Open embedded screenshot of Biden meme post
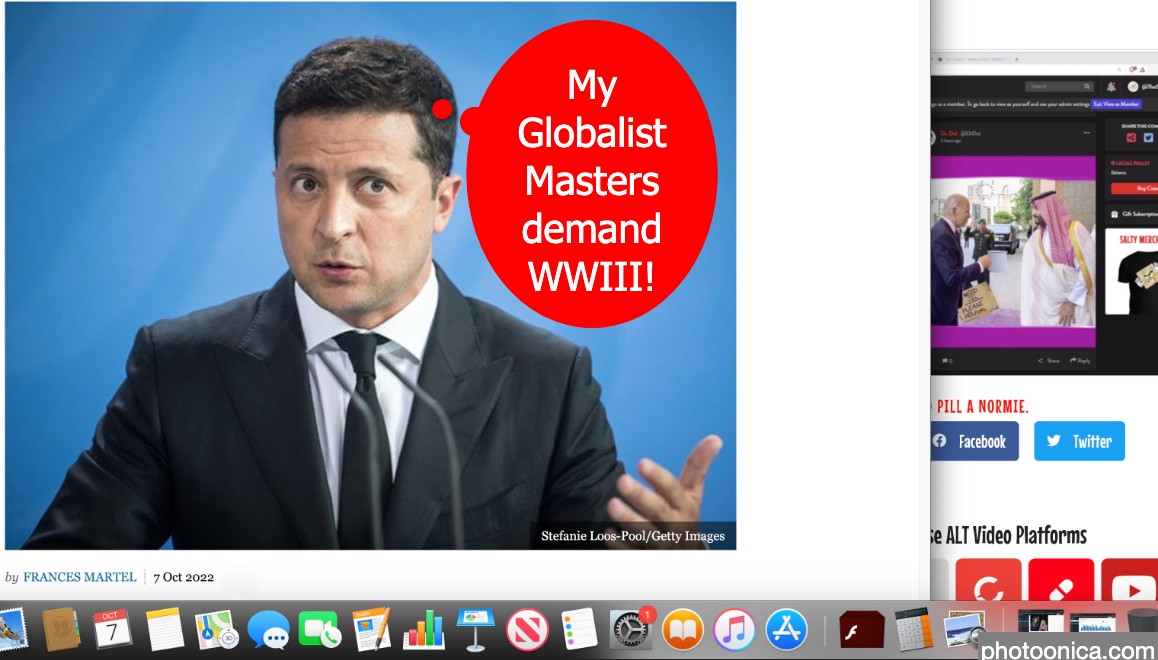 coord(1013,252)
